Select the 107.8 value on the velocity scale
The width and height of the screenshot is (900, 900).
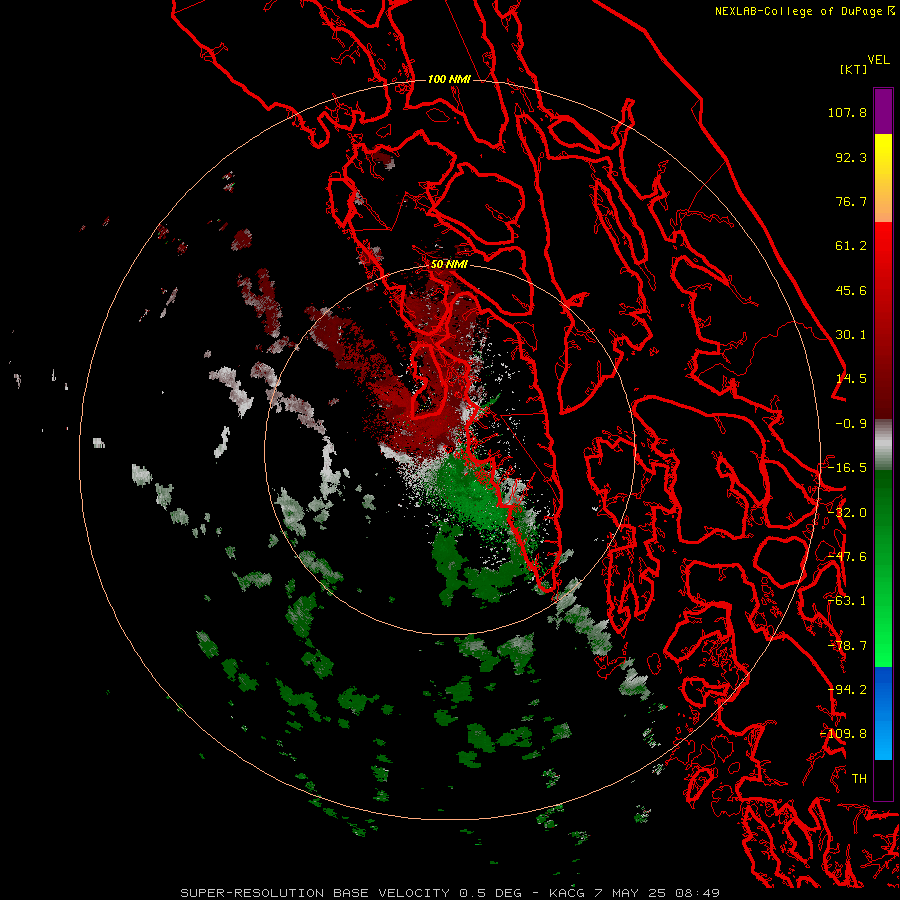pyautogui.click(x=847, y=112)
